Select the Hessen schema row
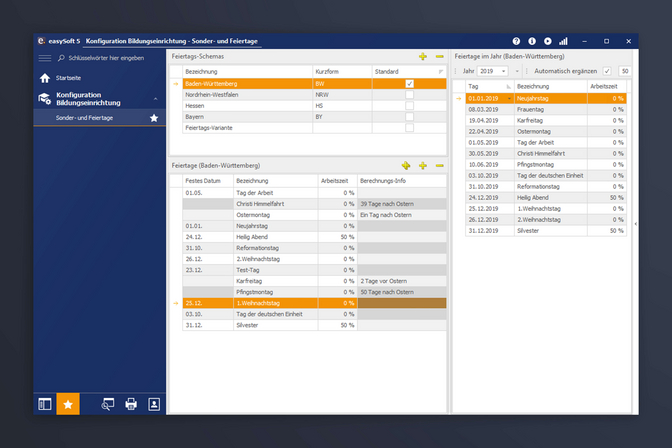Viewport: 672px width, 448px height. click(x=315, y=106)
